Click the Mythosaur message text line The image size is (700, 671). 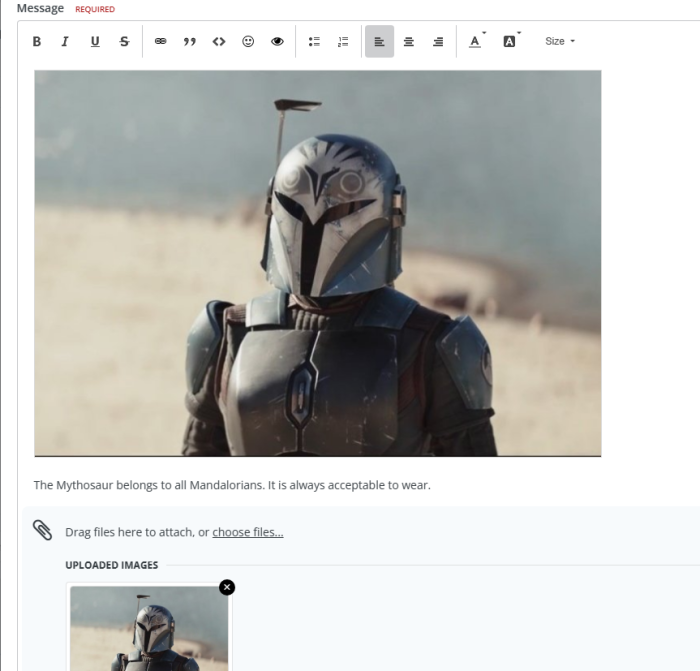tap(232, 485)
